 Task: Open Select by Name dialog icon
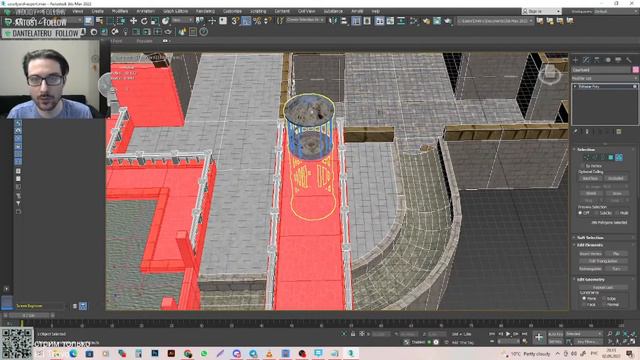point(99,21)
